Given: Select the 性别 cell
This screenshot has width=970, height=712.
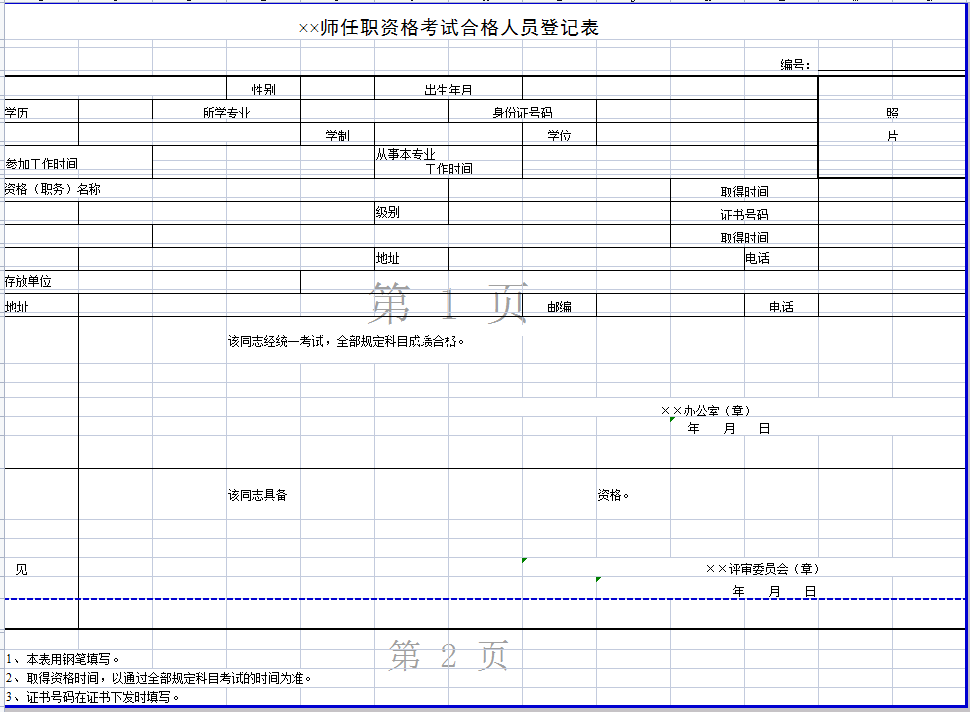Looking at the screenshot, I should (263, 90).
